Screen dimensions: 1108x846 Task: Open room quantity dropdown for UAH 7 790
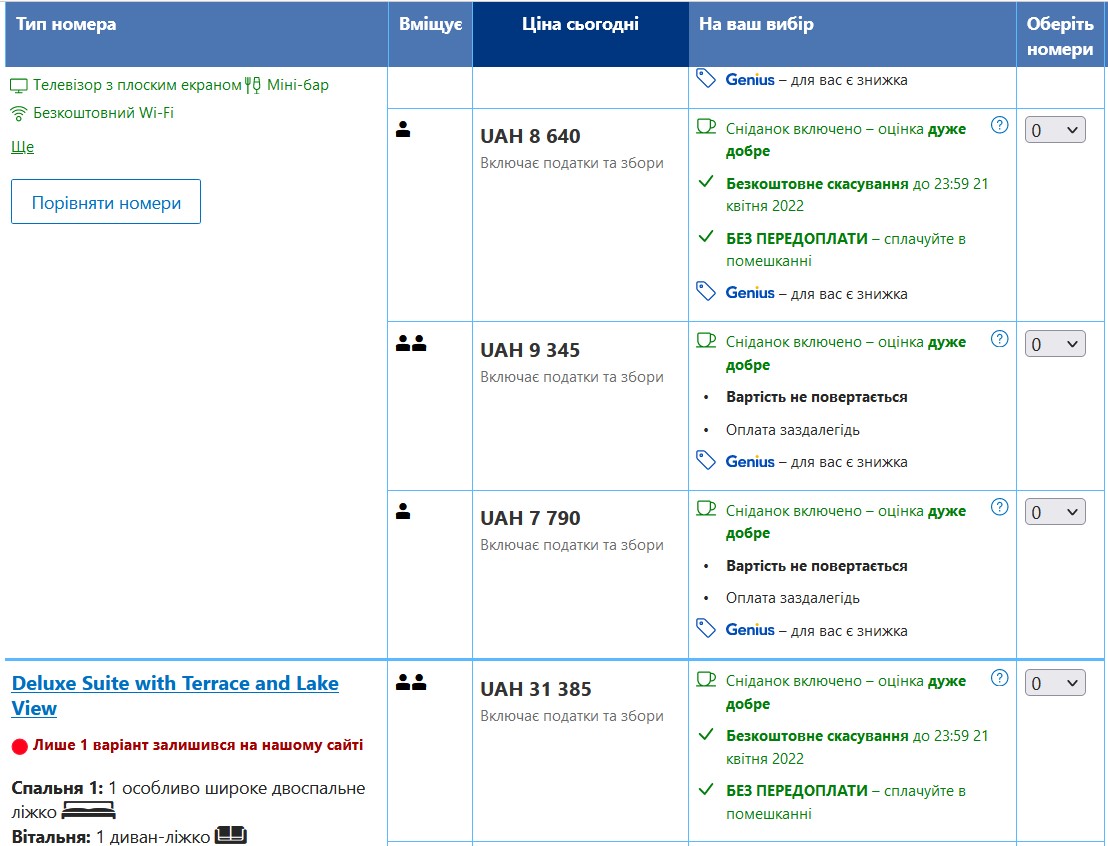1055,512
